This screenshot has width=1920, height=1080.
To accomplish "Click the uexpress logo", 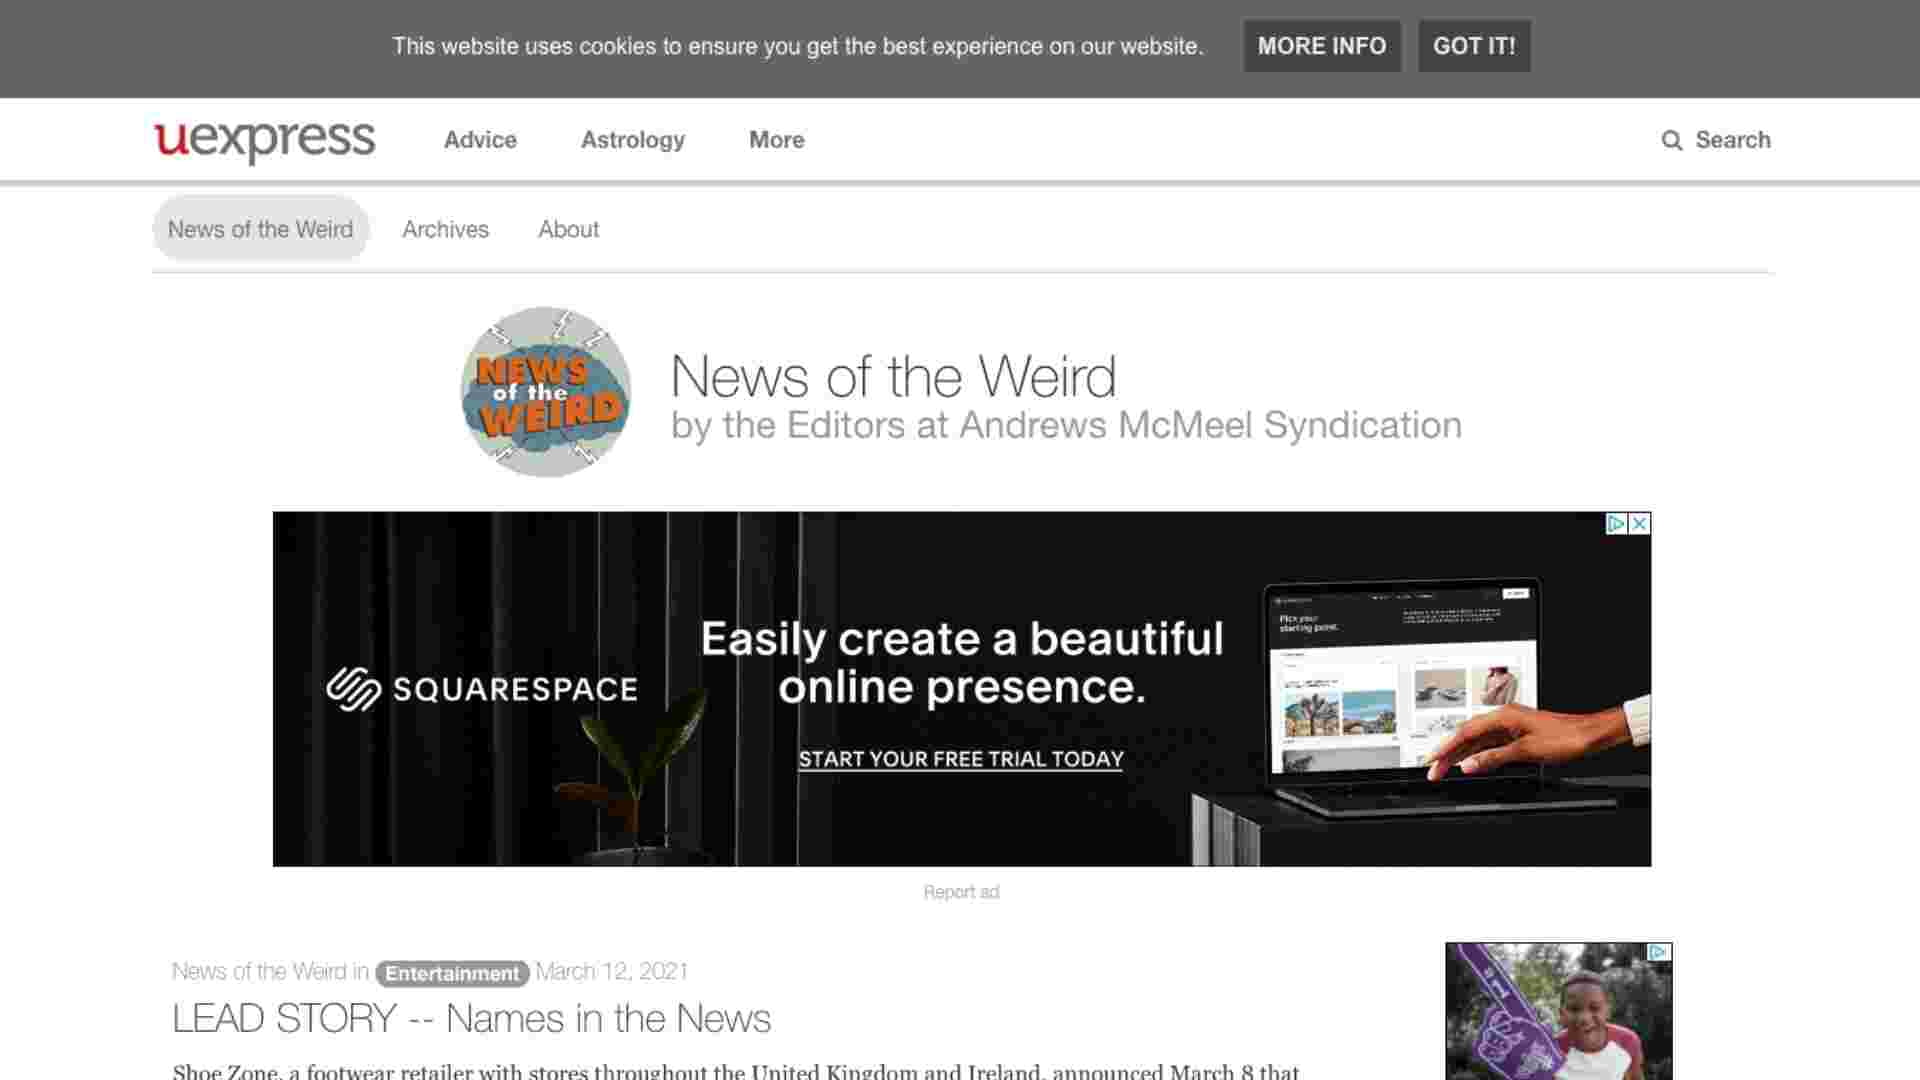I will click(x=264, y=140).
